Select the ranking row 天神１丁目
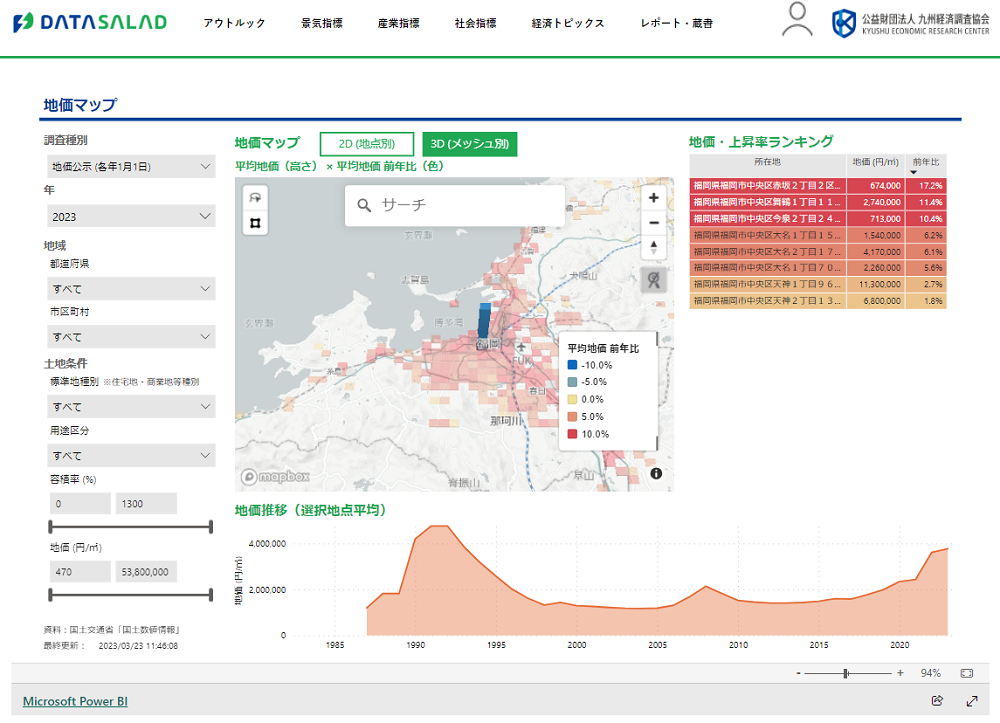Viewport: 1000px width, 723px height. [818, 284]
